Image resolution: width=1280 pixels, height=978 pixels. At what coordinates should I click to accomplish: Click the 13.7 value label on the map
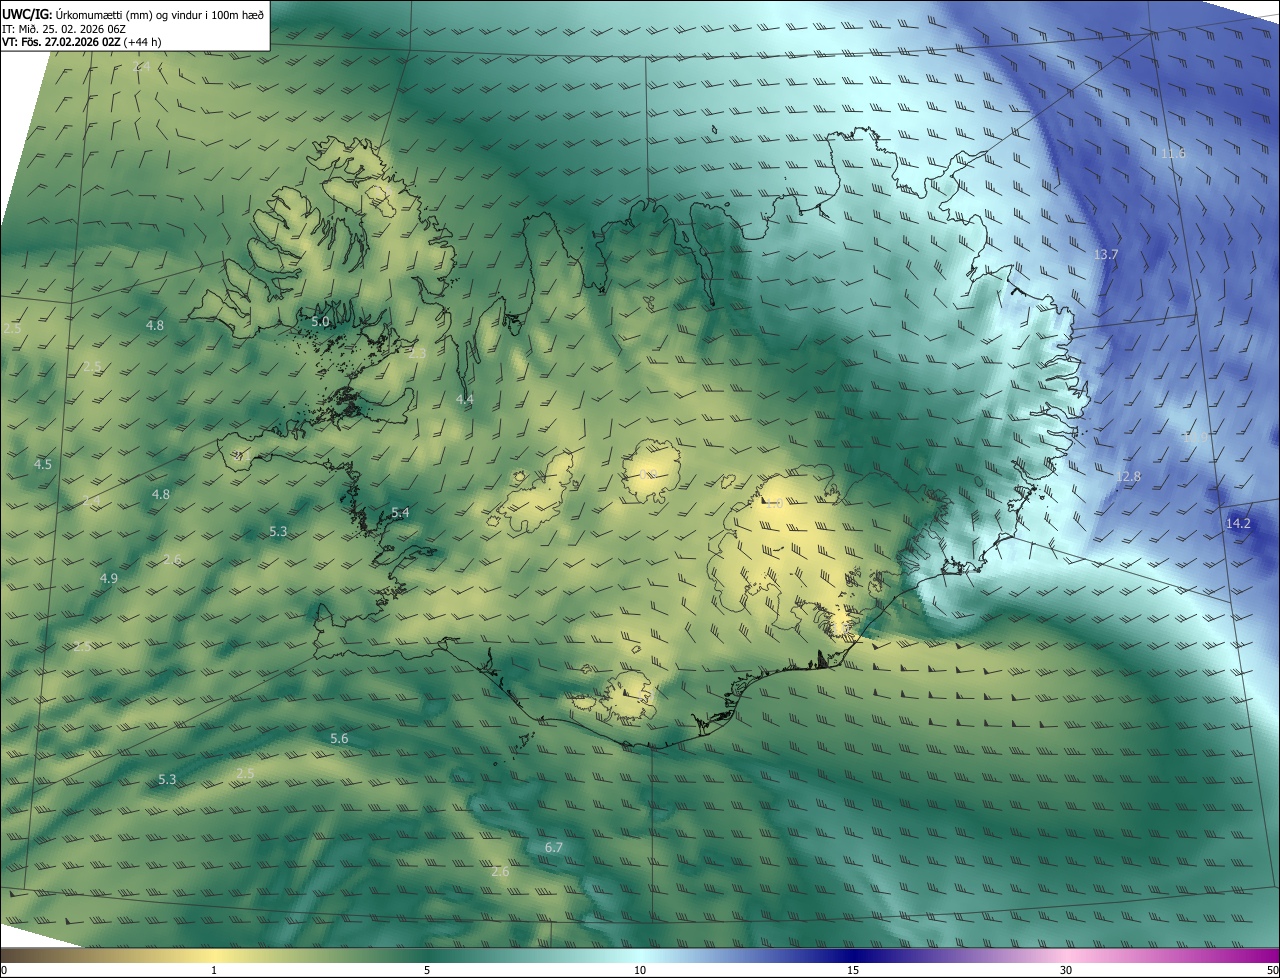click(1106, 255)
